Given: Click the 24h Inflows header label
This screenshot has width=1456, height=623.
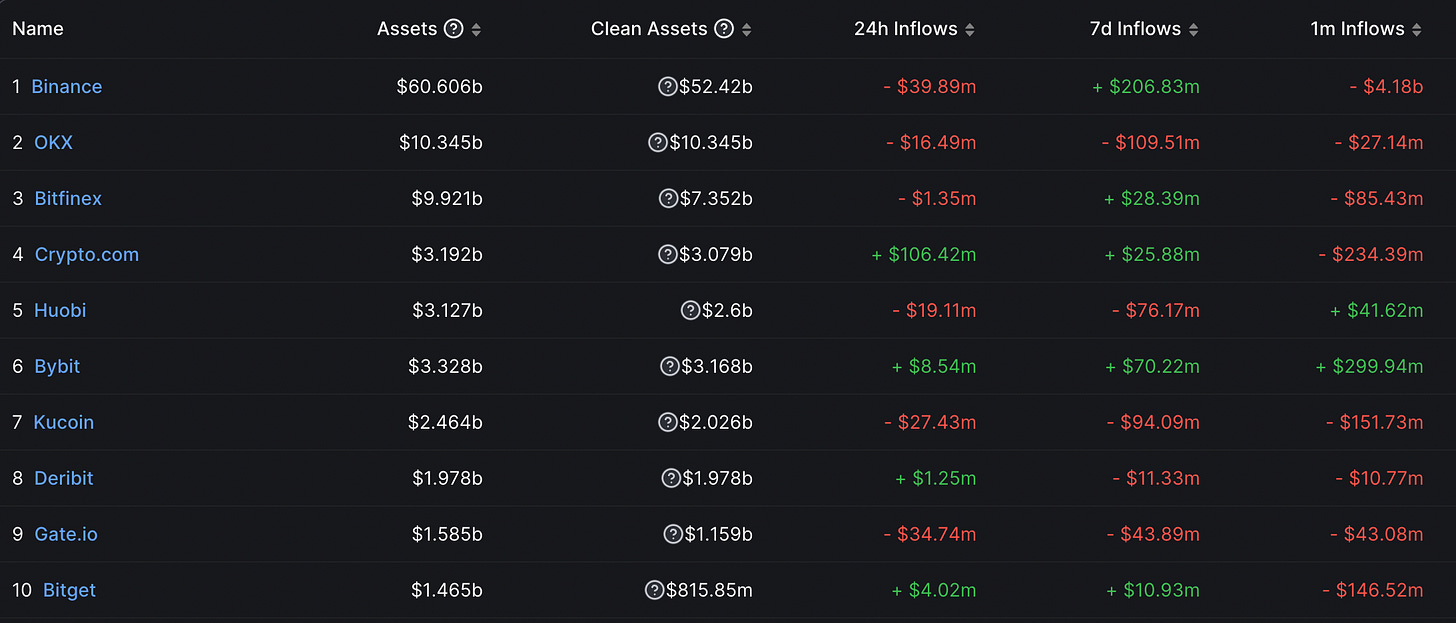Looking at the screenshot, I should click(906, 29).
